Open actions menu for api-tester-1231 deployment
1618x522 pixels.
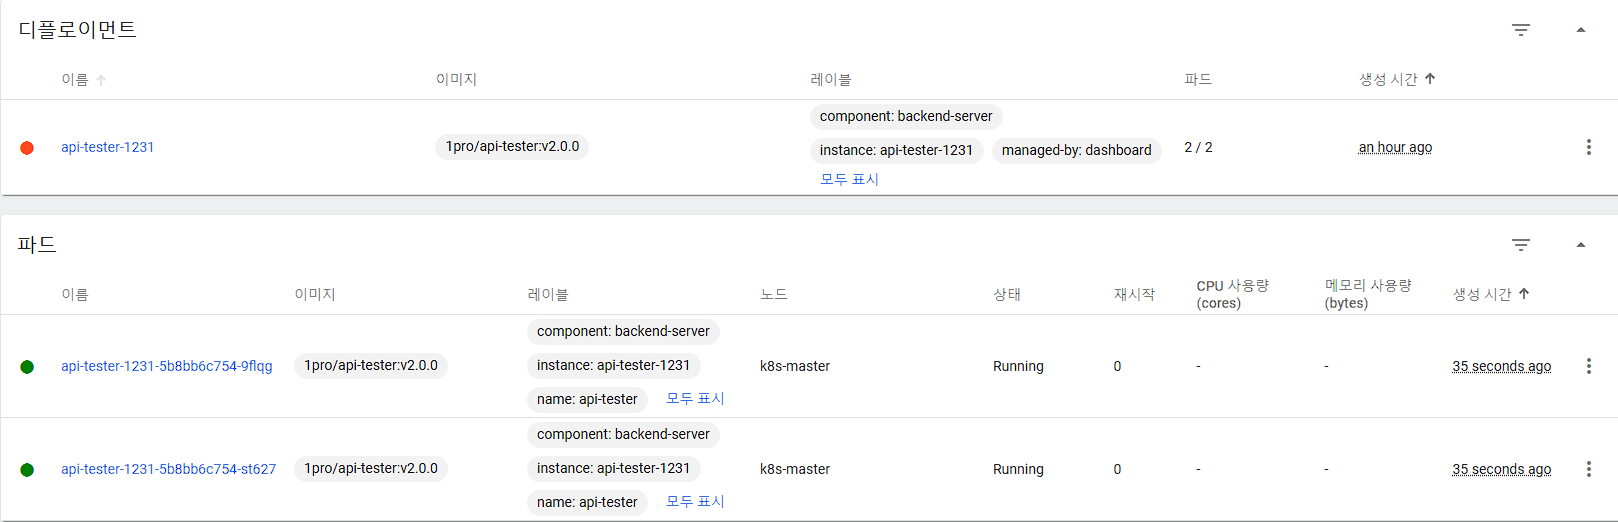1588,147
